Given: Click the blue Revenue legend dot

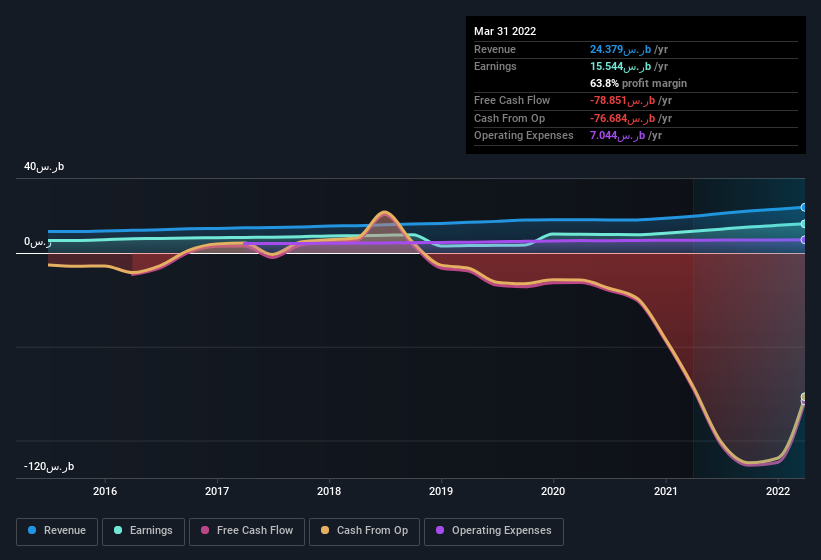Looking at the screenshot, I should [x=32, y=530].
